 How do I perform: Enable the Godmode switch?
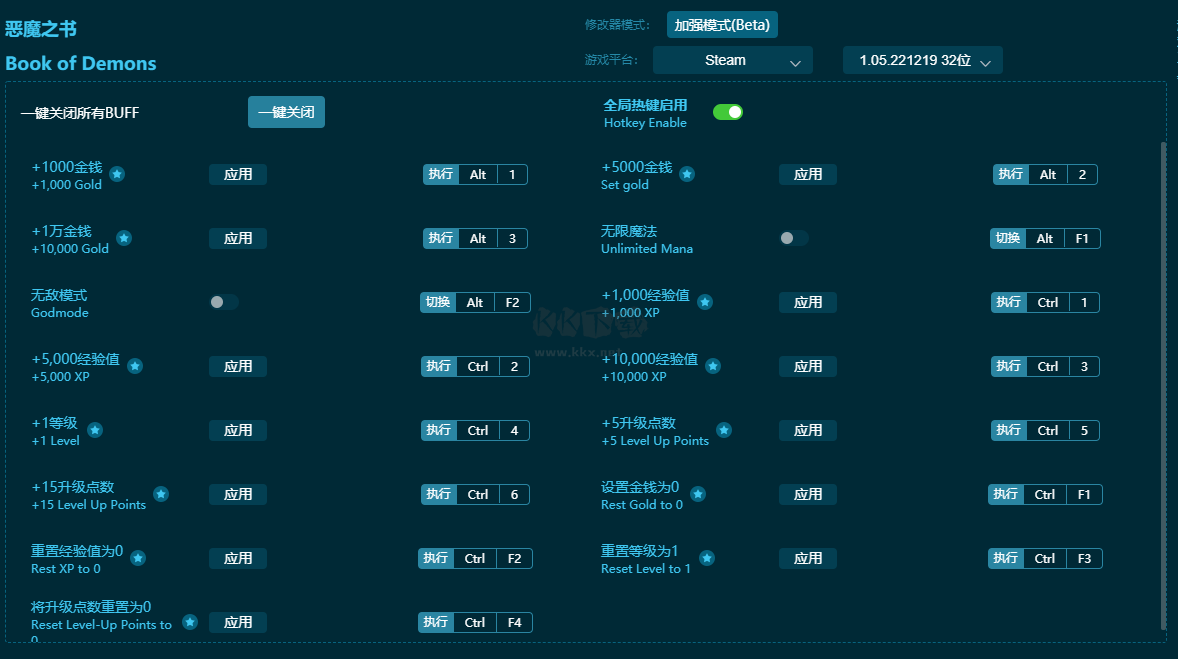click(224, 302)
